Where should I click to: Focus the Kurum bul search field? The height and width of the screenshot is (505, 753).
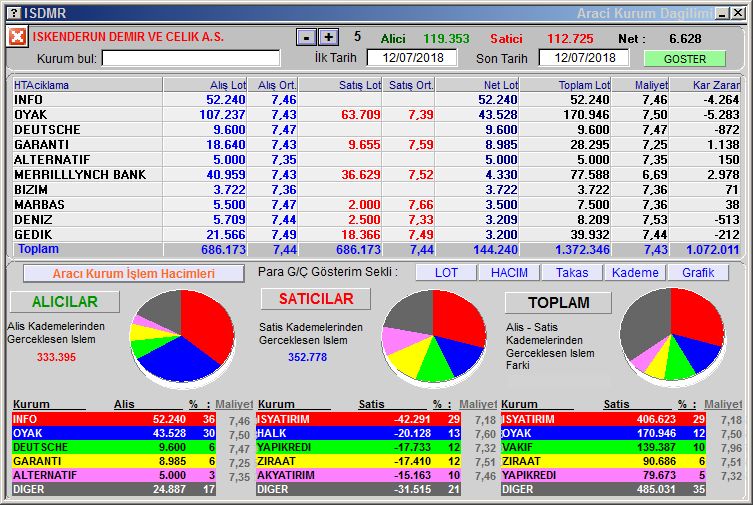191,59
